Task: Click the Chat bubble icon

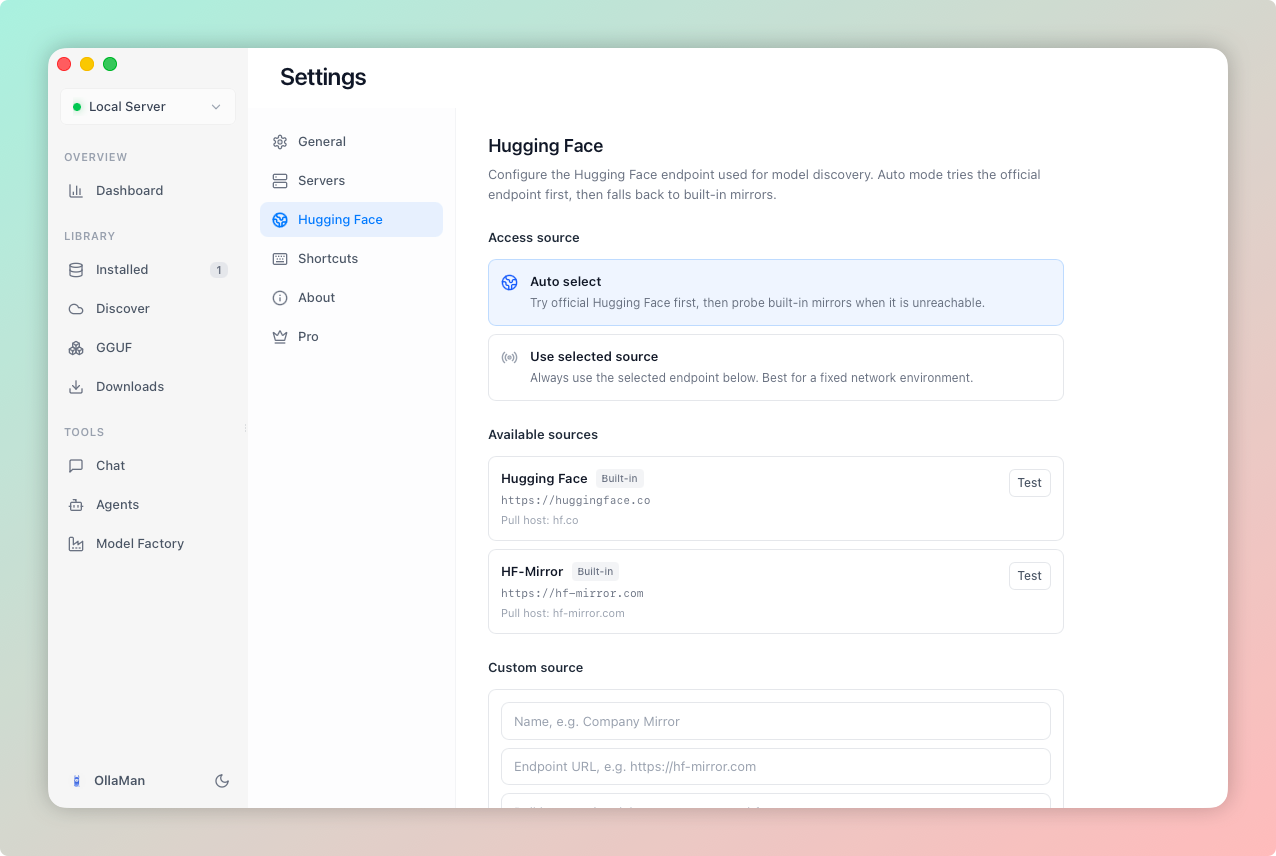Action: point(76,466)
